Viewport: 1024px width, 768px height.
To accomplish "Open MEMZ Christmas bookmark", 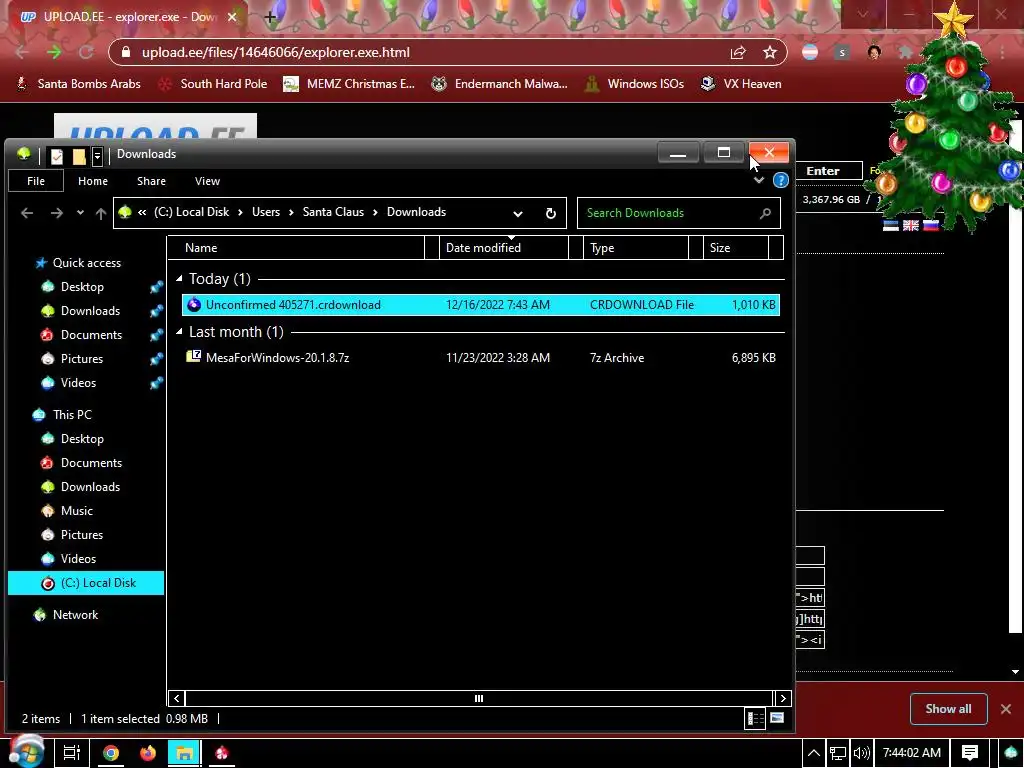I will (349, 84).
